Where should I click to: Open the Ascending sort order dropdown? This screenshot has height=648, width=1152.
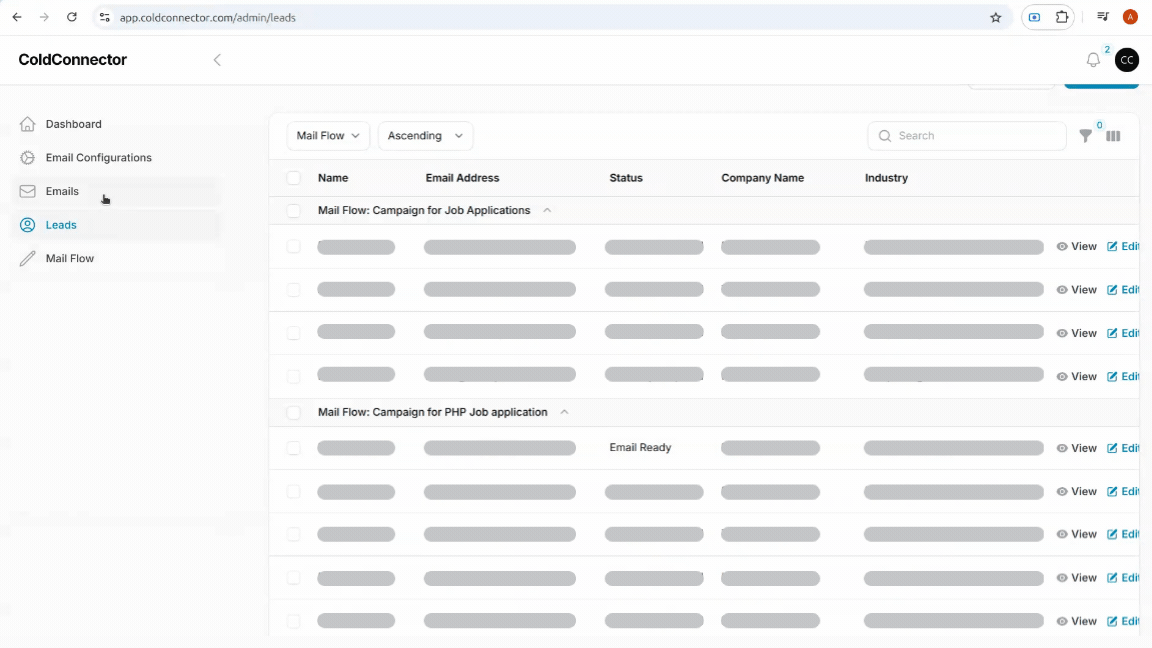point(425,136)
